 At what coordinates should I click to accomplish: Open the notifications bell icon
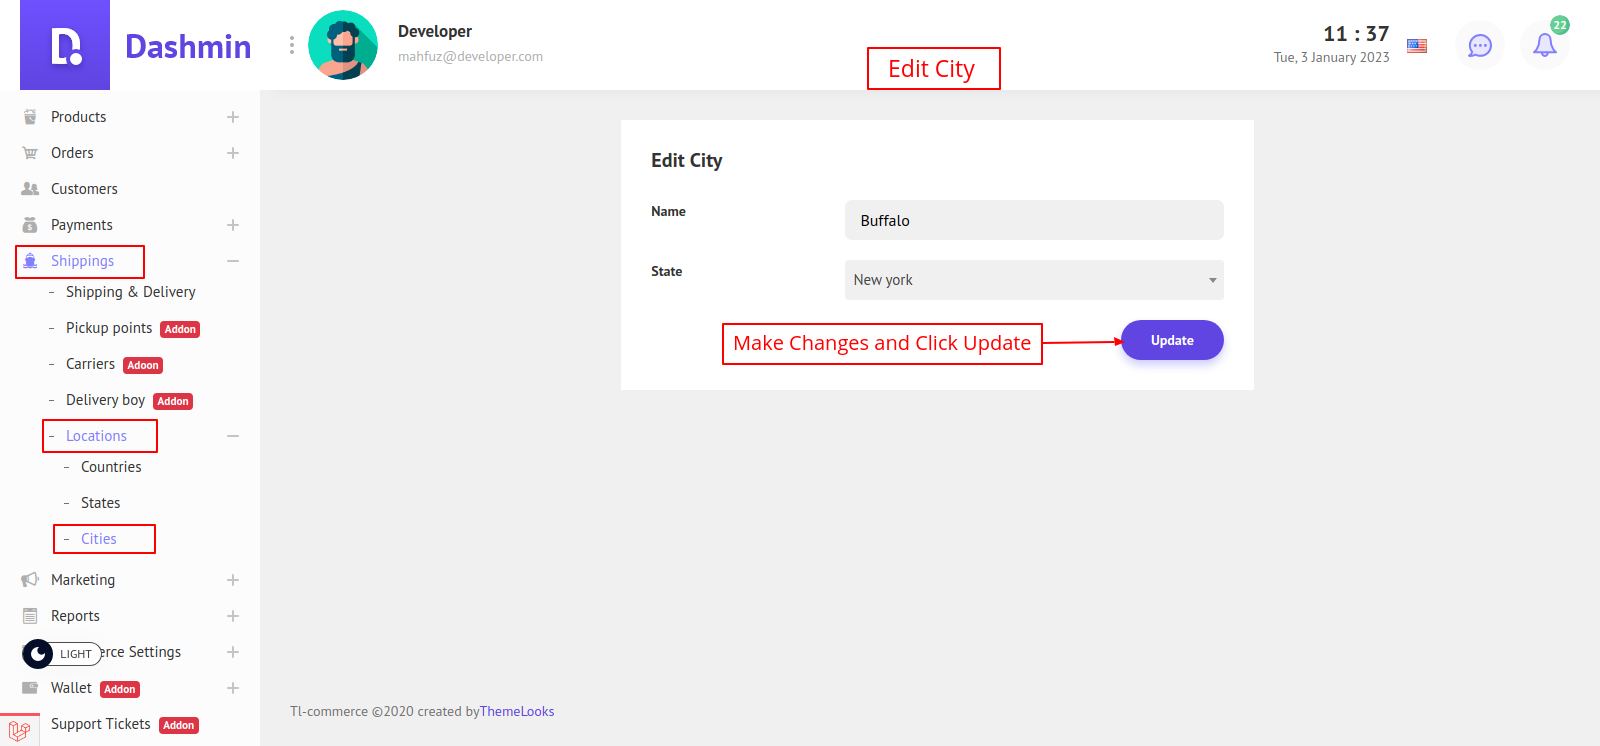[x=1544, y=45]
